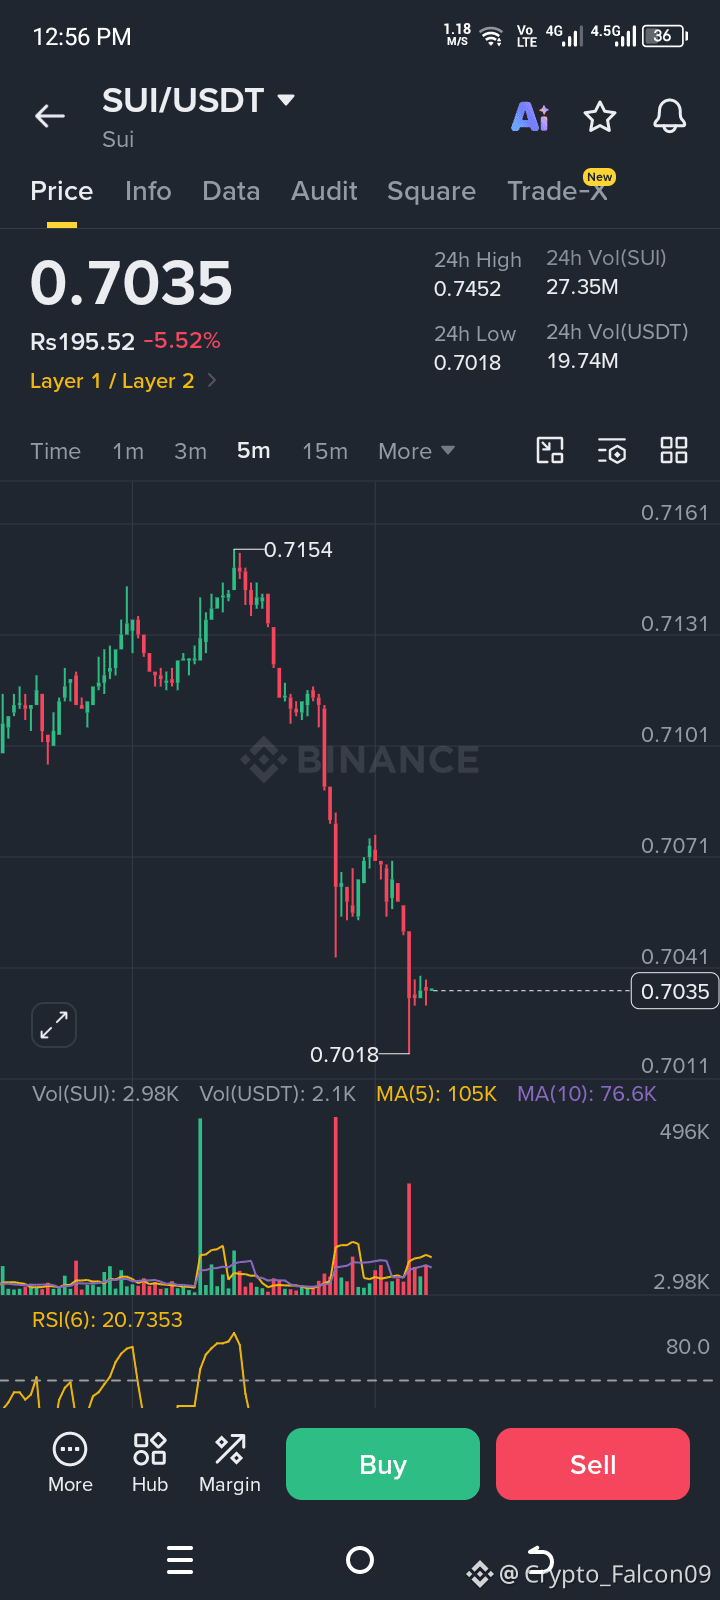Switch to the Trade-X tab

pyautogui.click(x=558, y=191)
